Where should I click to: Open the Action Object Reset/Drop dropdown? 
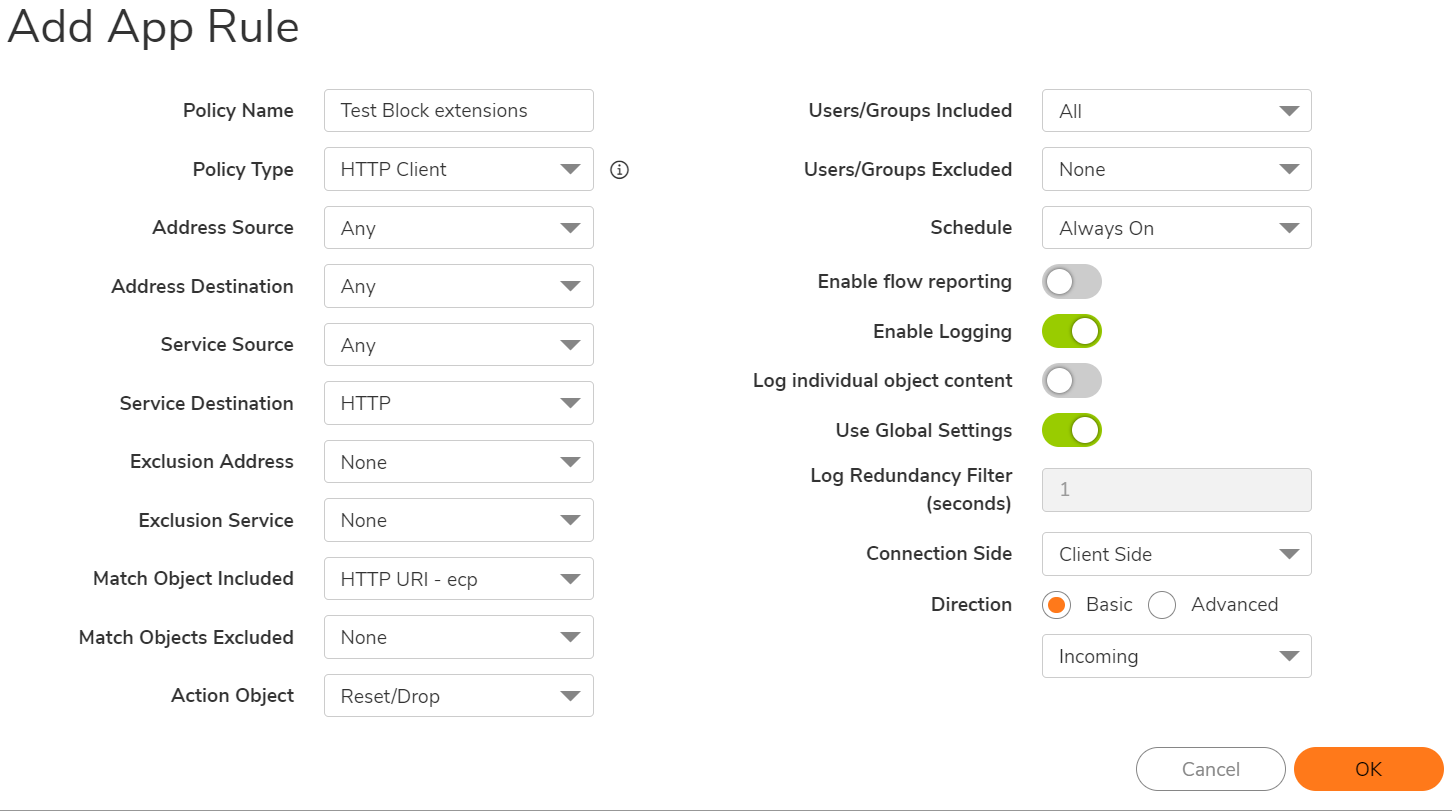coord(459,696)
